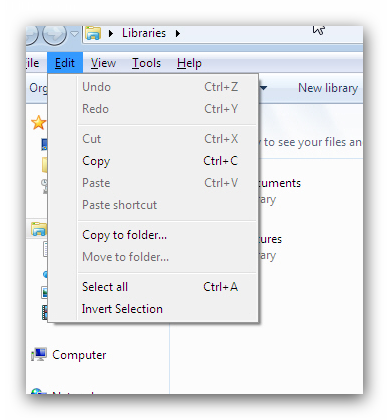Expand arrow after Libraries in address bar
Screen dimensions: 389x420
(x=178, y=33)
